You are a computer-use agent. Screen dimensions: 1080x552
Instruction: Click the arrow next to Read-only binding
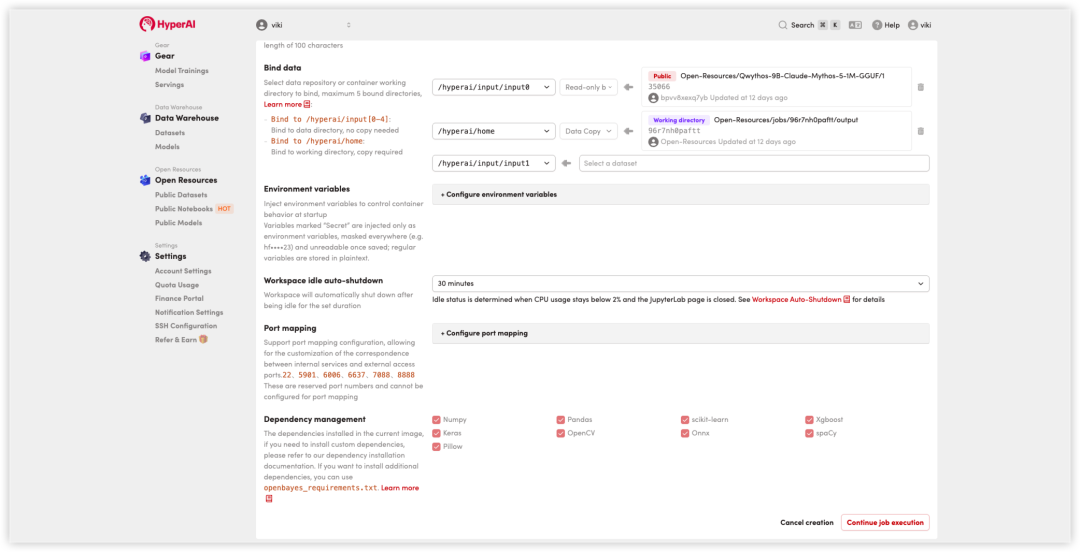click(x=628, y=88)
